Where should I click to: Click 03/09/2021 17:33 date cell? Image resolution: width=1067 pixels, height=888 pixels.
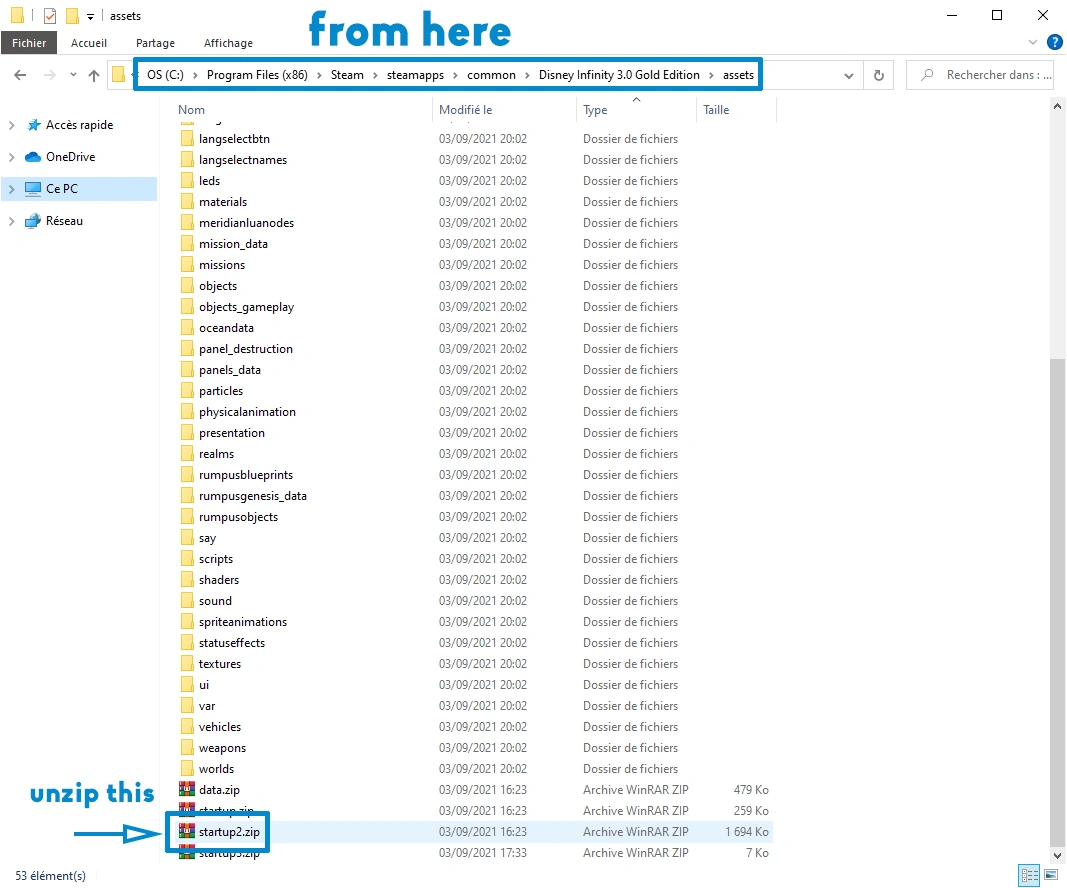[x=482, y=853]
